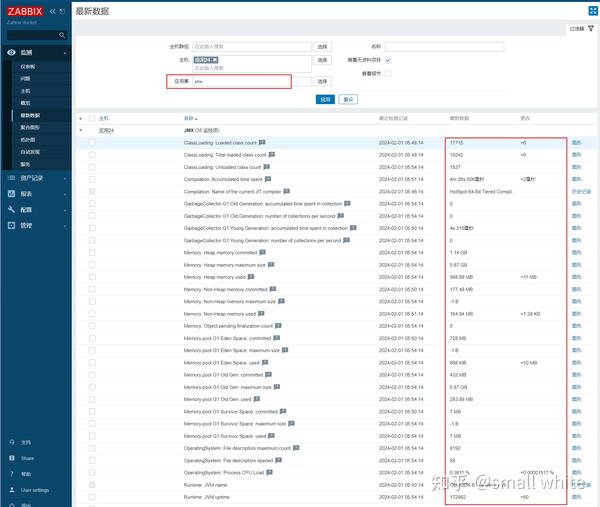Click the blue Apply filter button

325,99
